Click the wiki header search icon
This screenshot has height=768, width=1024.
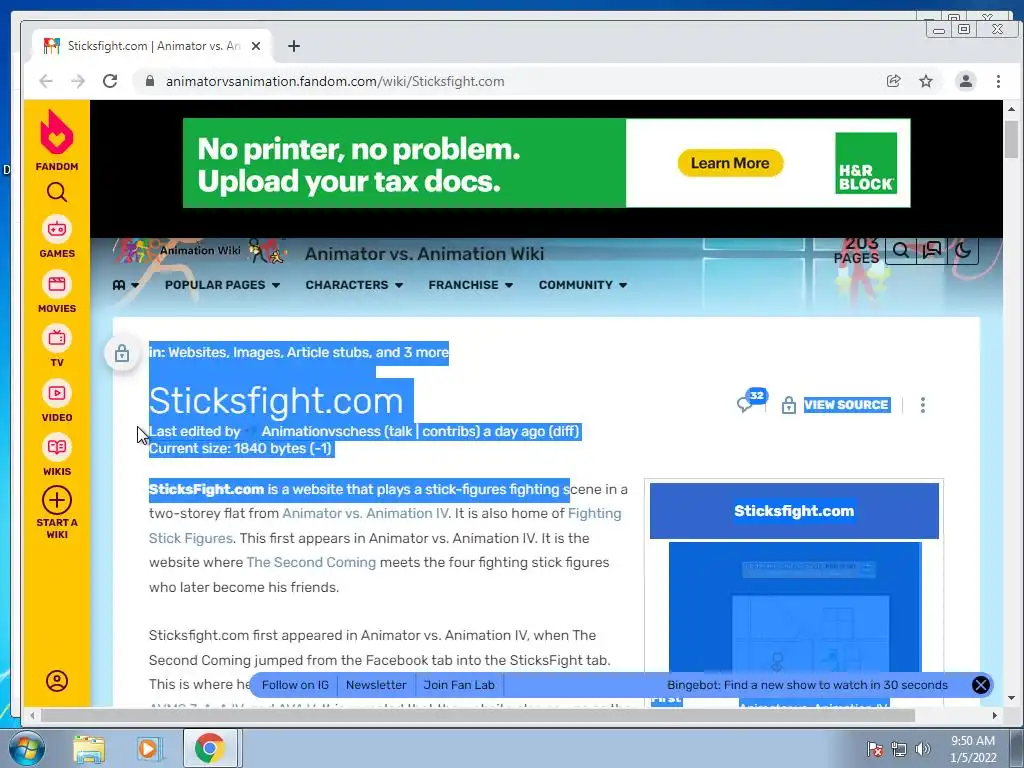pos(901,250)
